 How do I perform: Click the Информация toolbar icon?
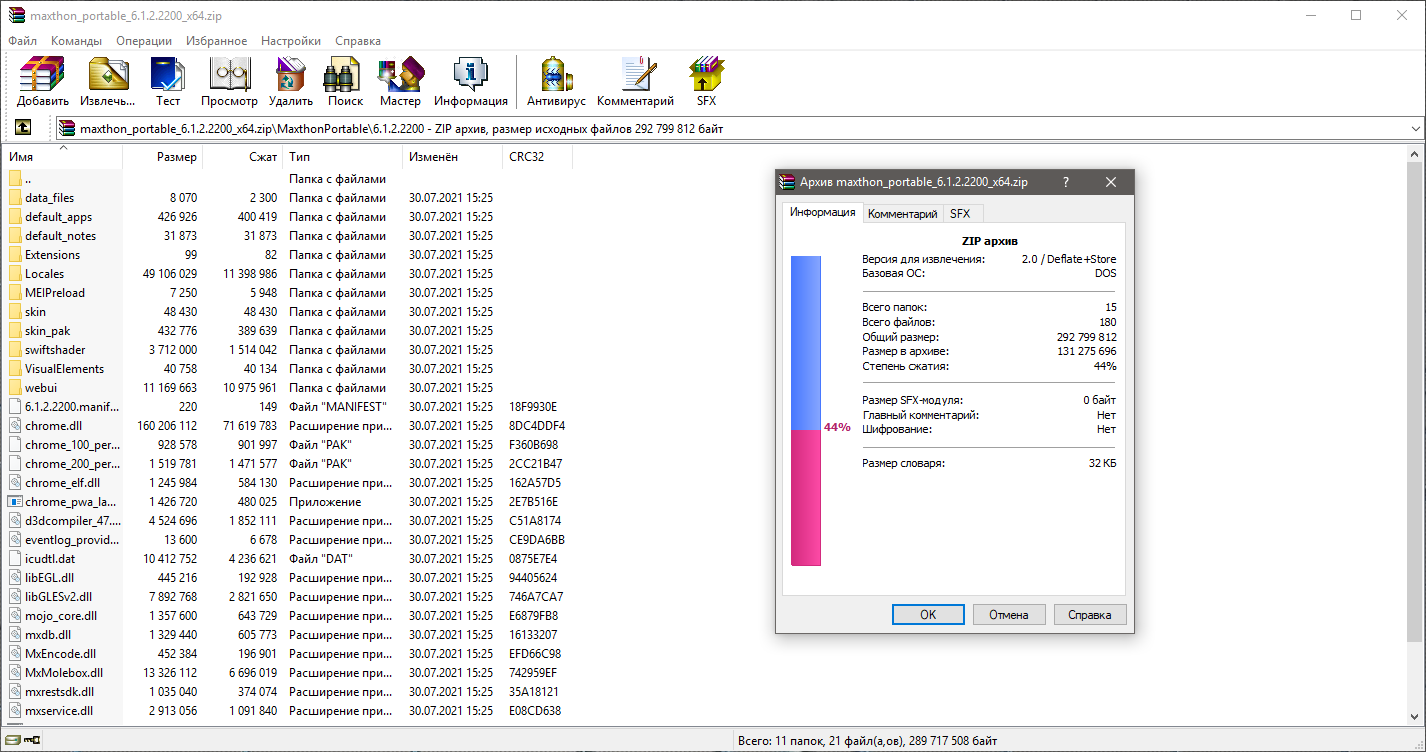471,82
